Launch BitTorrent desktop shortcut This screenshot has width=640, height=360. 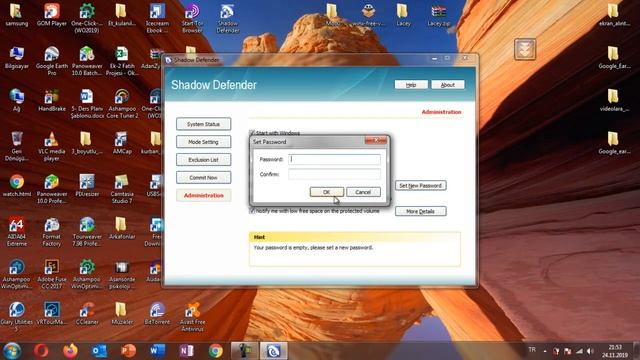157,313
